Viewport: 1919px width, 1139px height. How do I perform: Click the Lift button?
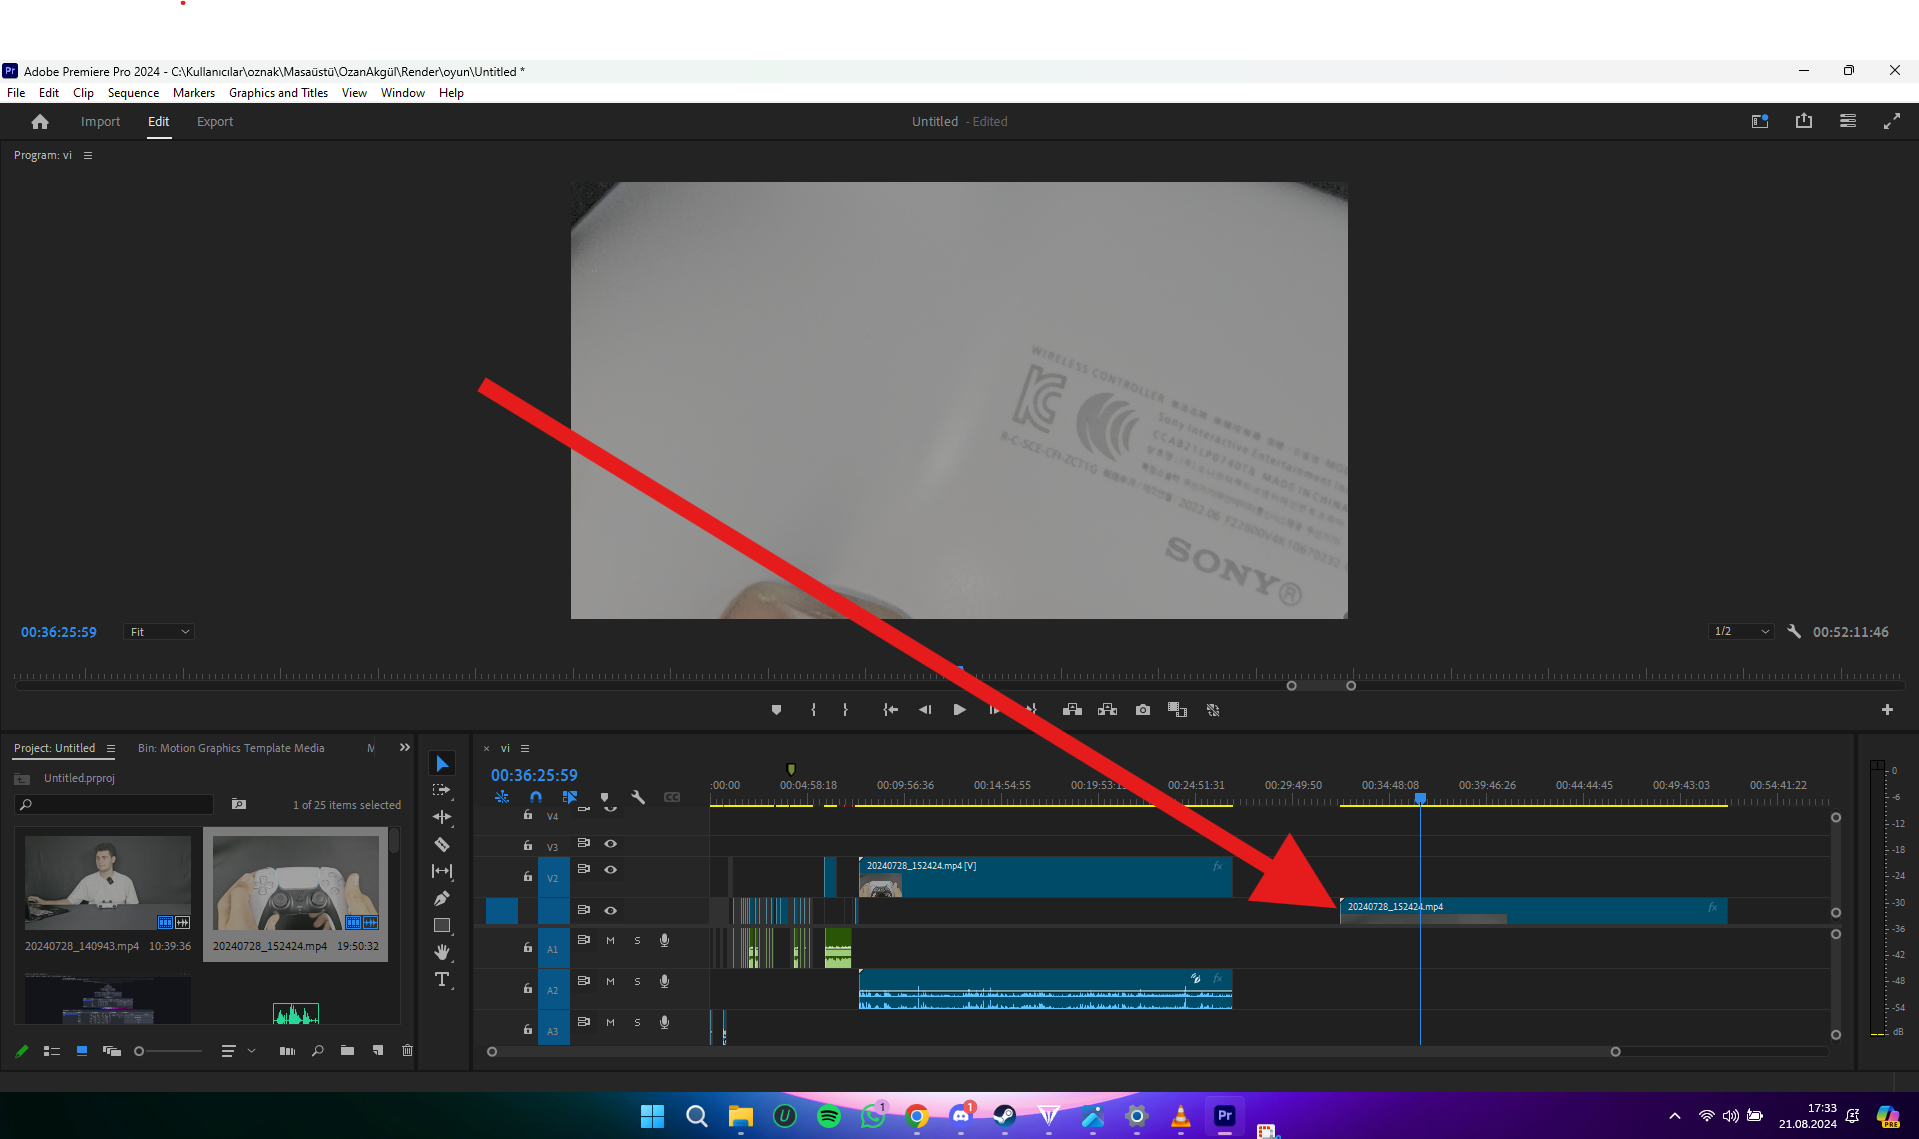(1072, 710)
